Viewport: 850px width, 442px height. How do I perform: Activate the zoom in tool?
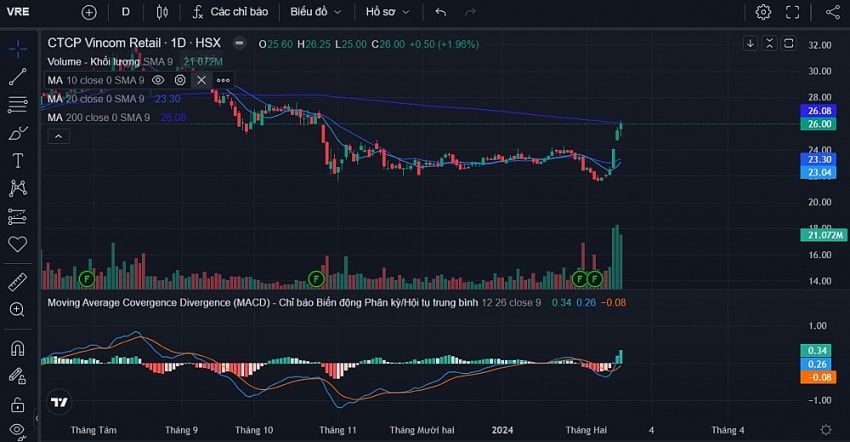pyautogui.click(x=17, y=309)
